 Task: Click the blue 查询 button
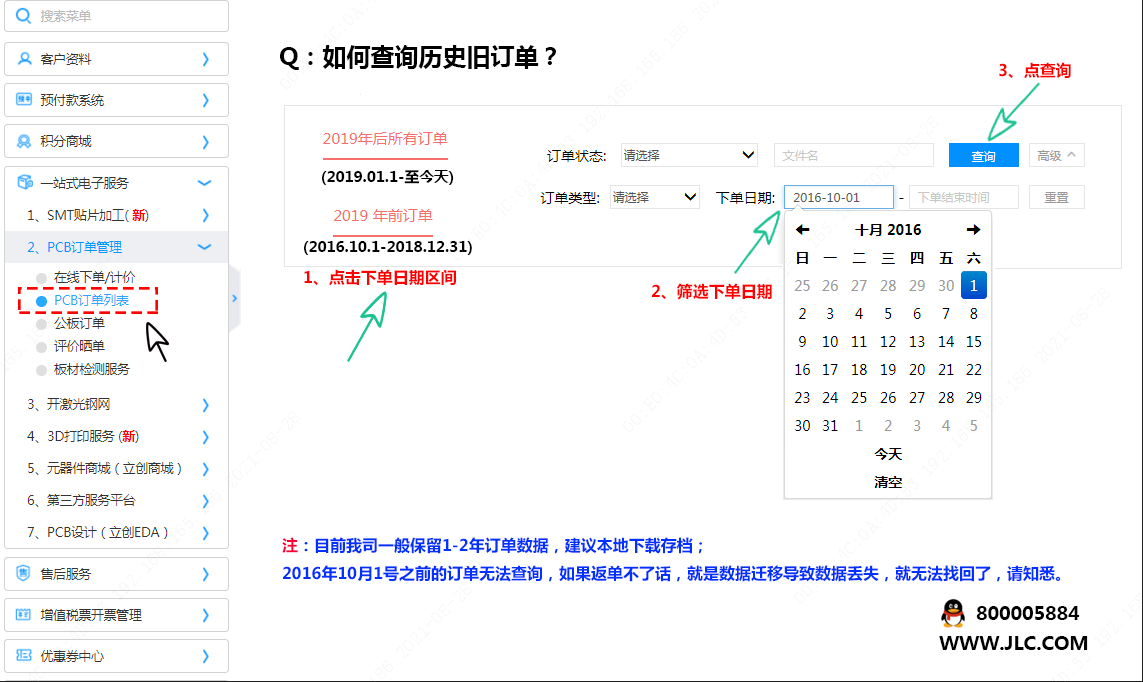(x=983, y=156)
